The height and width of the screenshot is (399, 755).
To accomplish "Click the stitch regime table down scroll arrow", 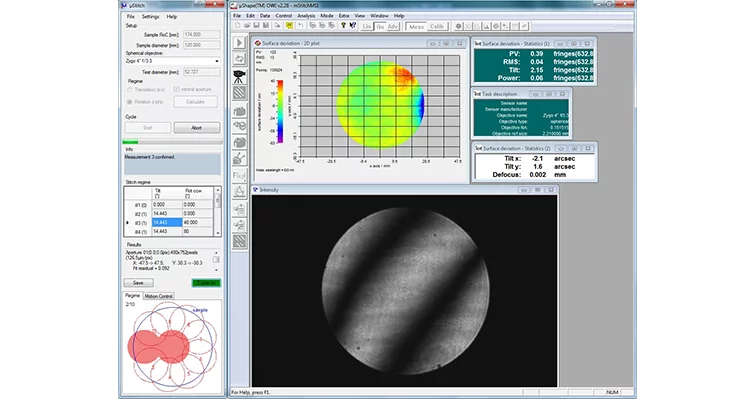I will pyautogui.click(x=218, y=233).
